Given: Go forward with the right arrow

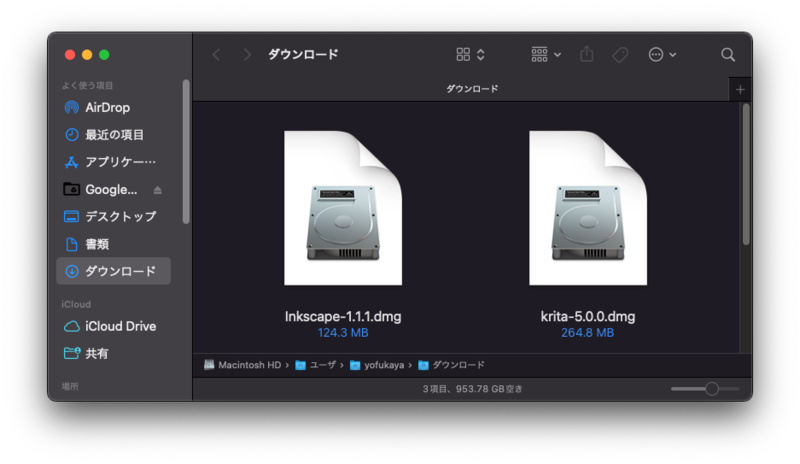Looking at the screenshot, I should pyautogui.click(x=247, y=55).
